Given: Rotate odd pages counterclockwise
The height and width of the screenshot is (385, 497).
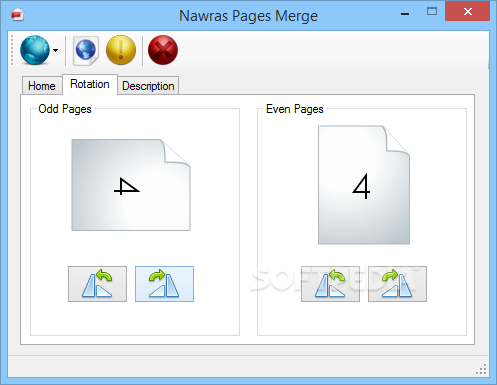Looking at the screenshot, I should 97,284.
